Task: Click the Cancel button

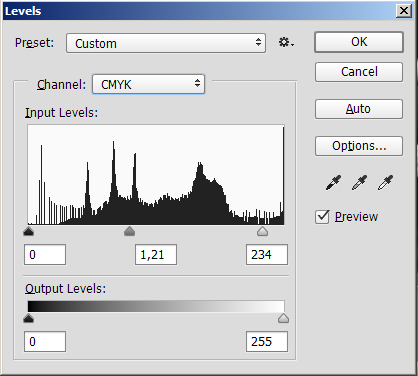Action: pyautogui.click(x=359, y=72)
